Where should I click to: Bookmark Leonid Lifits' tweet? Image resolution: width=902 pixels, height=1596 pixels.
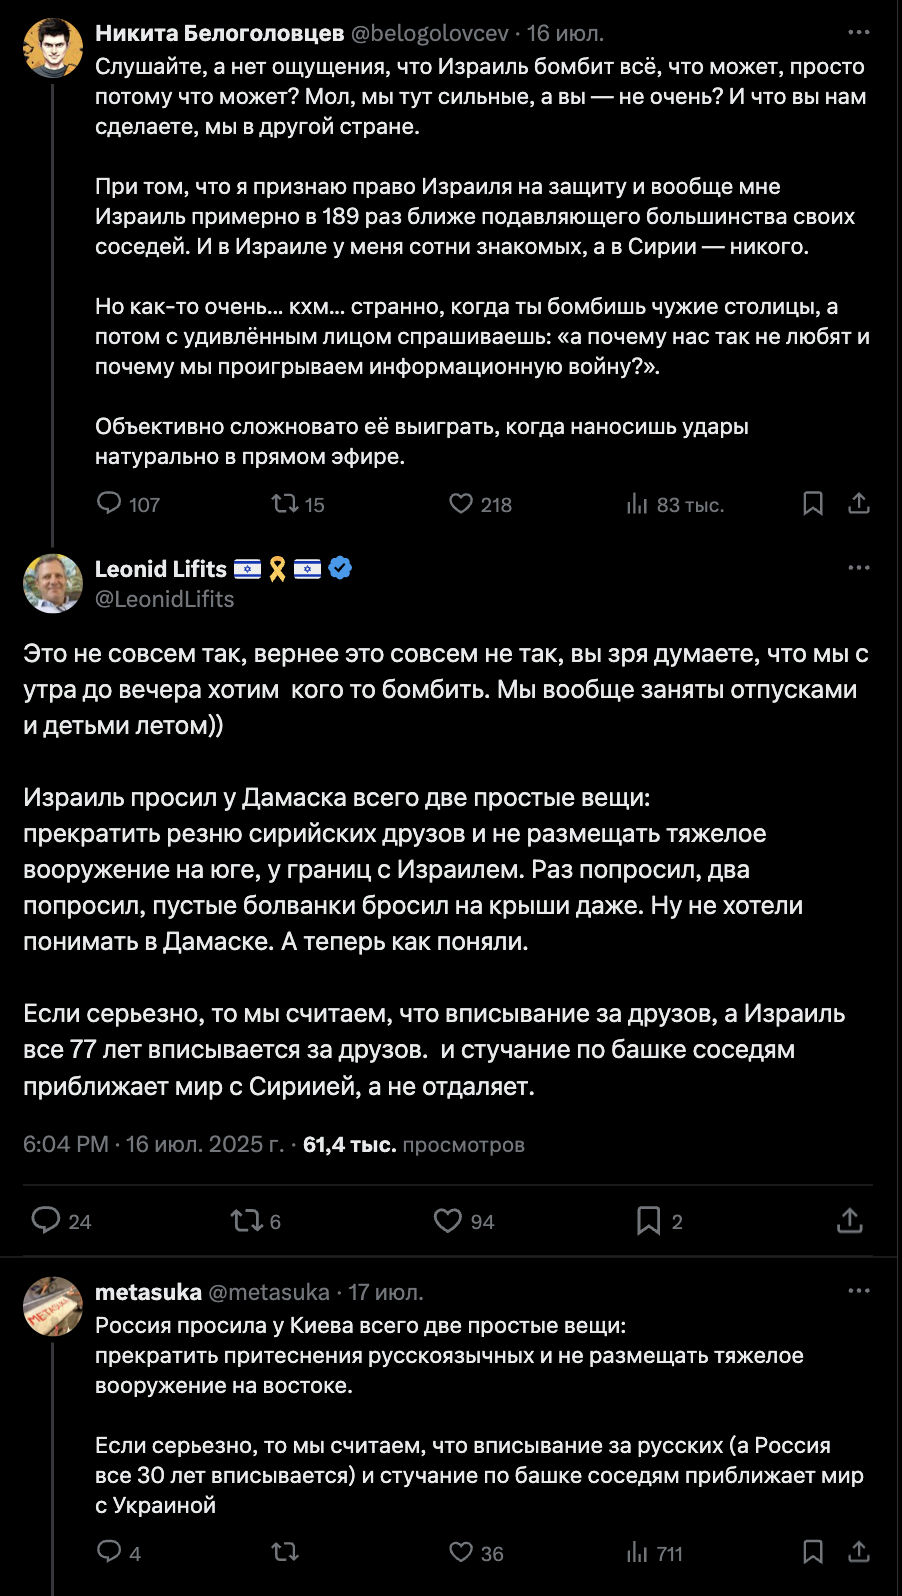[x=649, y=1220]
